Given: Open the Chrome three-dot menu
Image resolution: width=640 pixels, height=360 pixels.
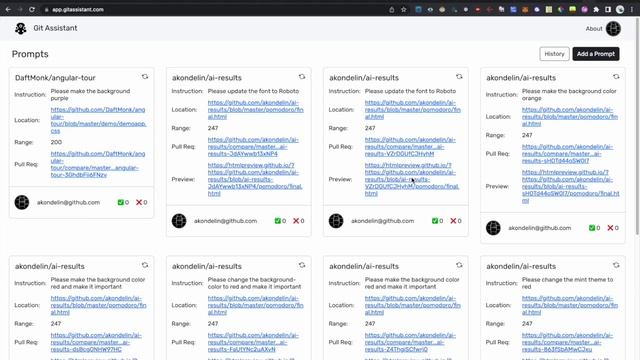Looking at the screenshot, I should (x=631, y=9).
